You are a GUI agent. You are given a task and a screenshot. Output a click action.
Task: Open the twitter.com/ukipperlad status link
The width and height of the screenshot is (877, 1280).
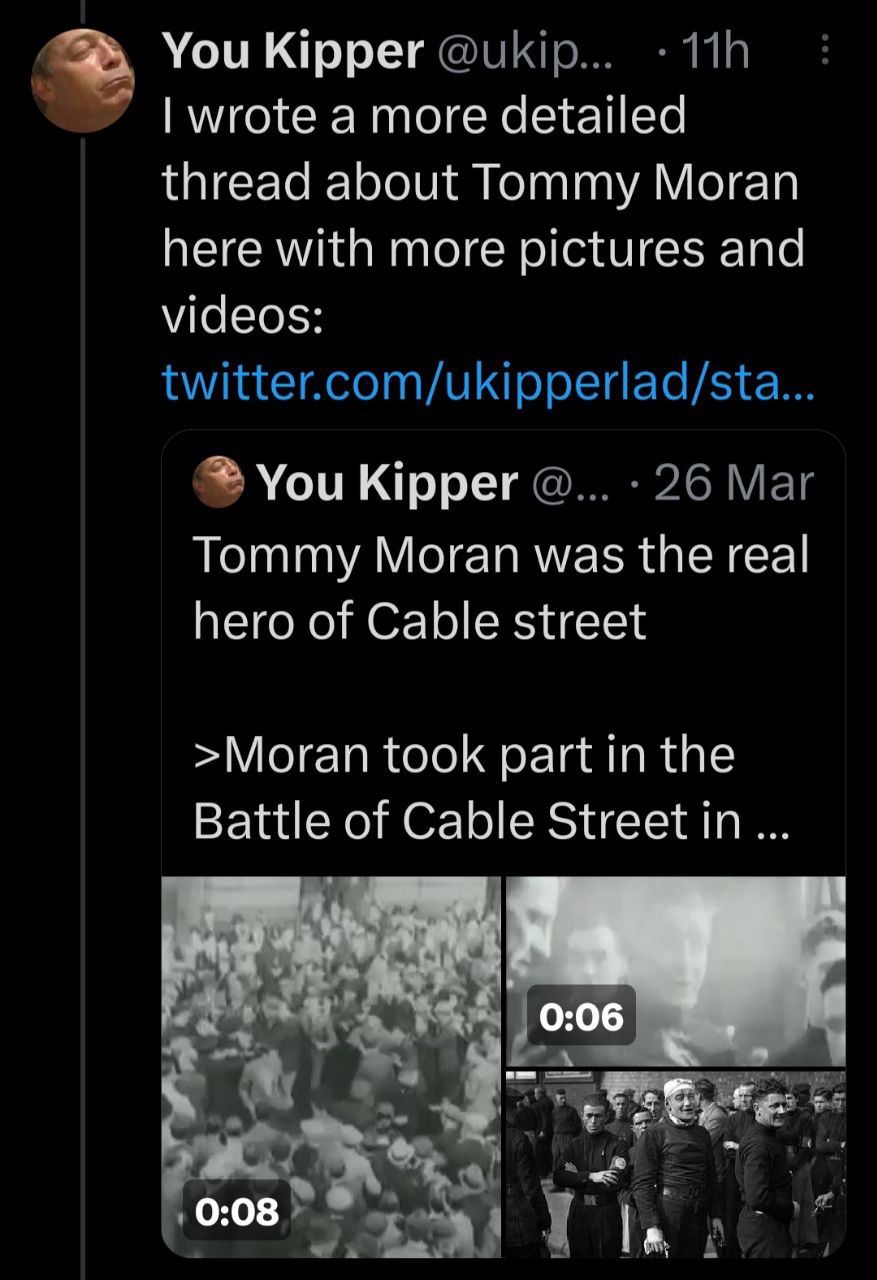[x=488, y=380]
